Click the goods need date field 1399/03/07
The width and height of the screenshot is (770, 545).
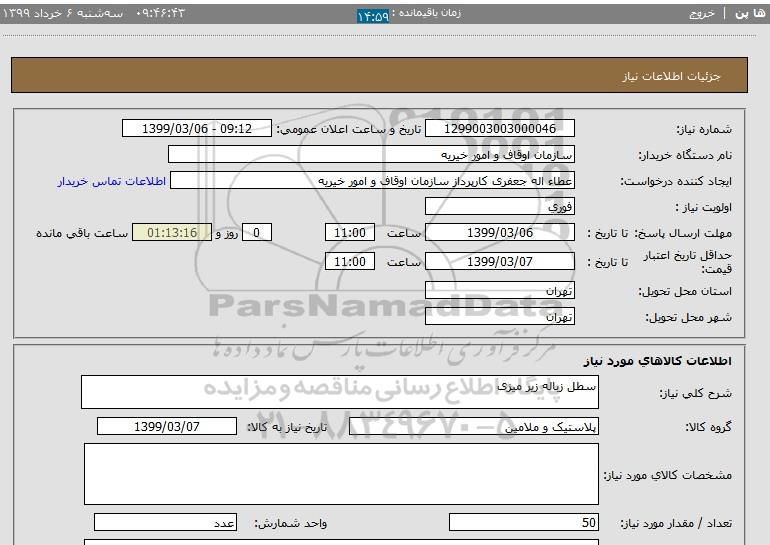pos(167,426)
